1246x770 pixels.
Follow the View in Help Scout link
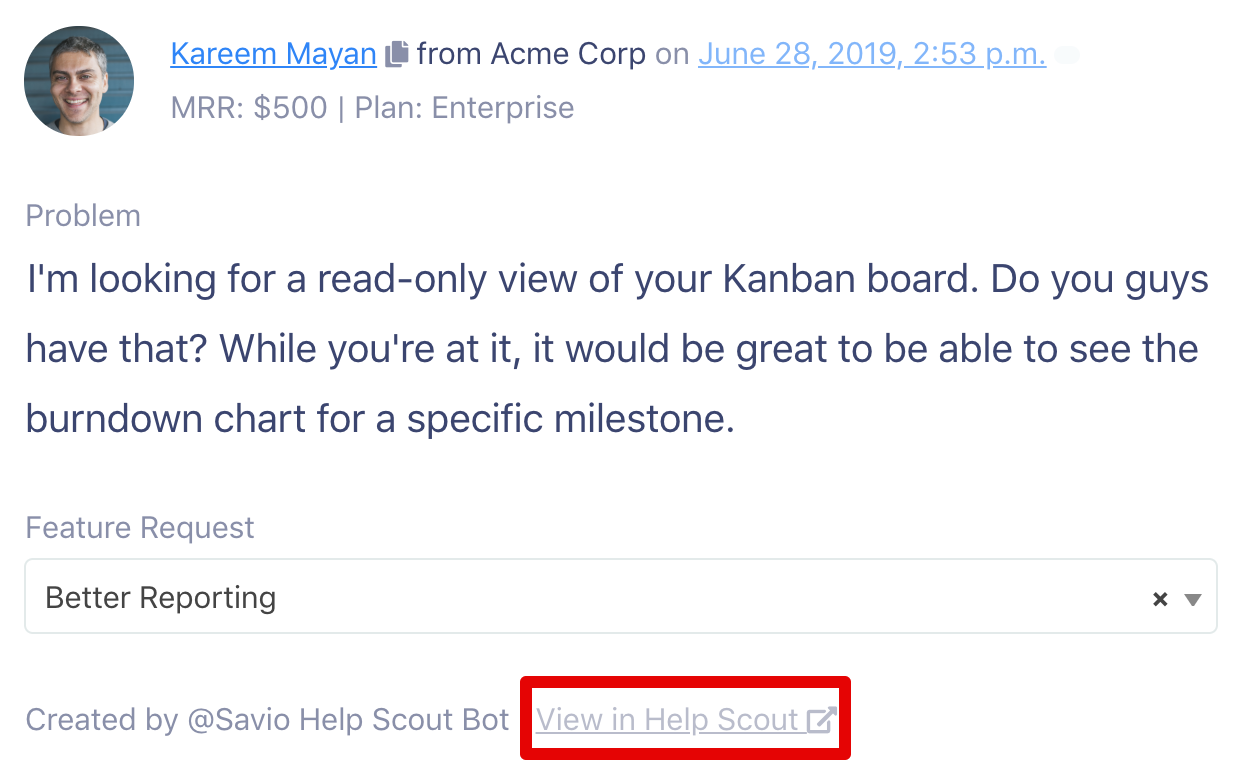[685, 720]
